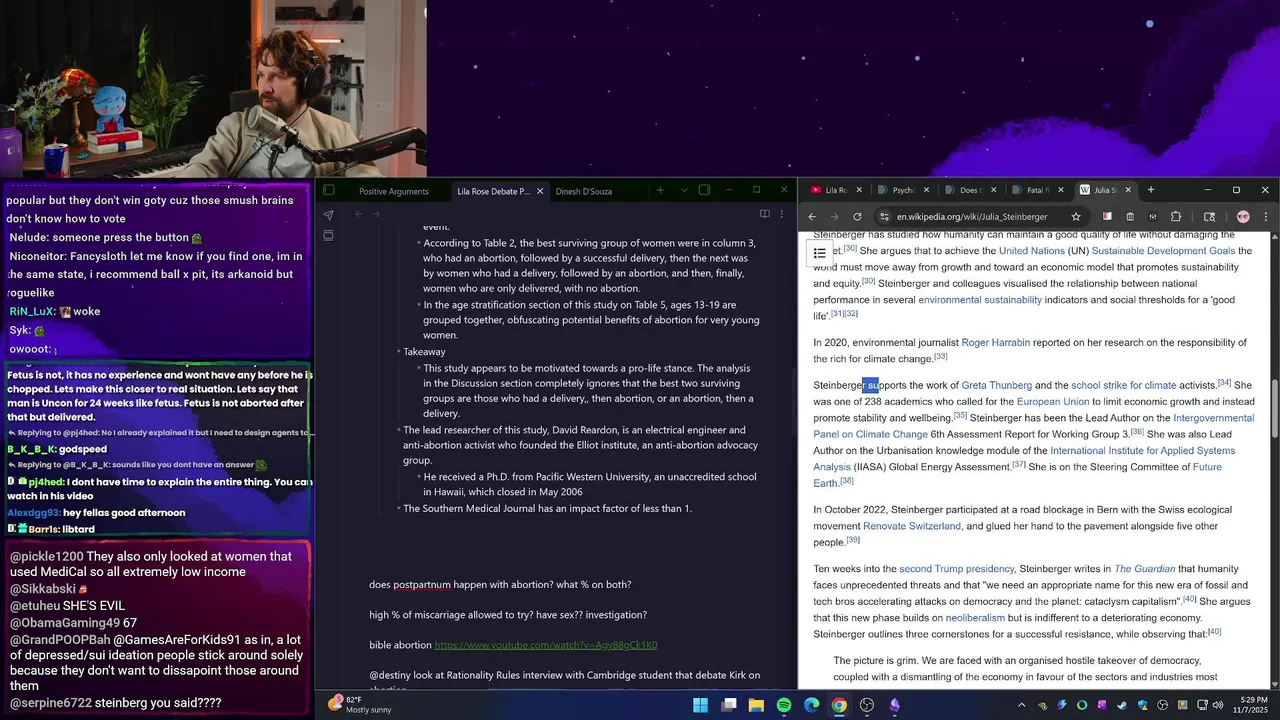Screen dimensions: 1280x720
Task: Open second Trump presidency link
Action: click(x=956, y=568)
